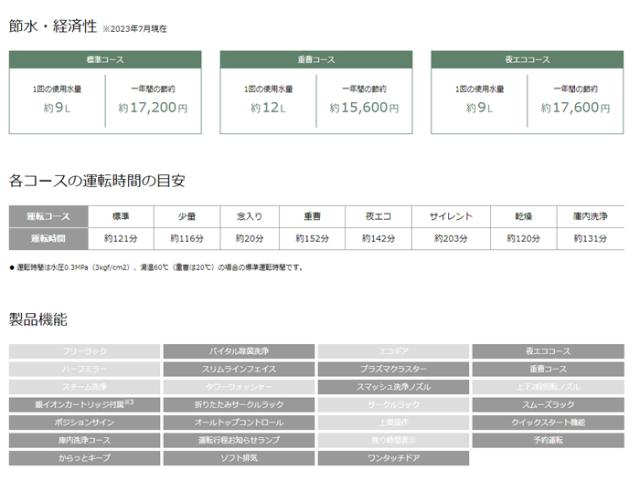Click the ソフト排気 feature tile

(x=239, y=458)
